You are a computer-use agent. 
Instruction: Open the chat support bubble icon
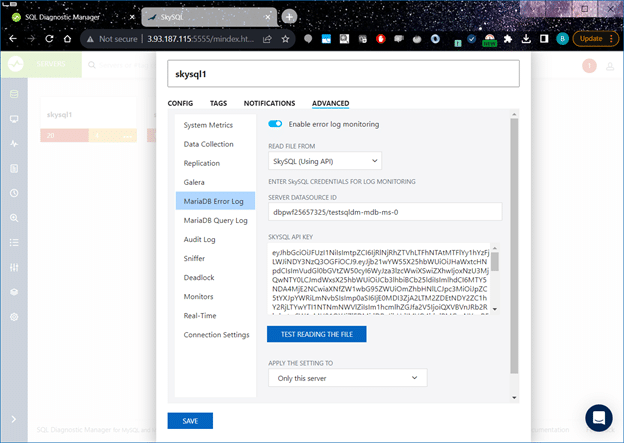pyautogui.click(x=599, y=418)
